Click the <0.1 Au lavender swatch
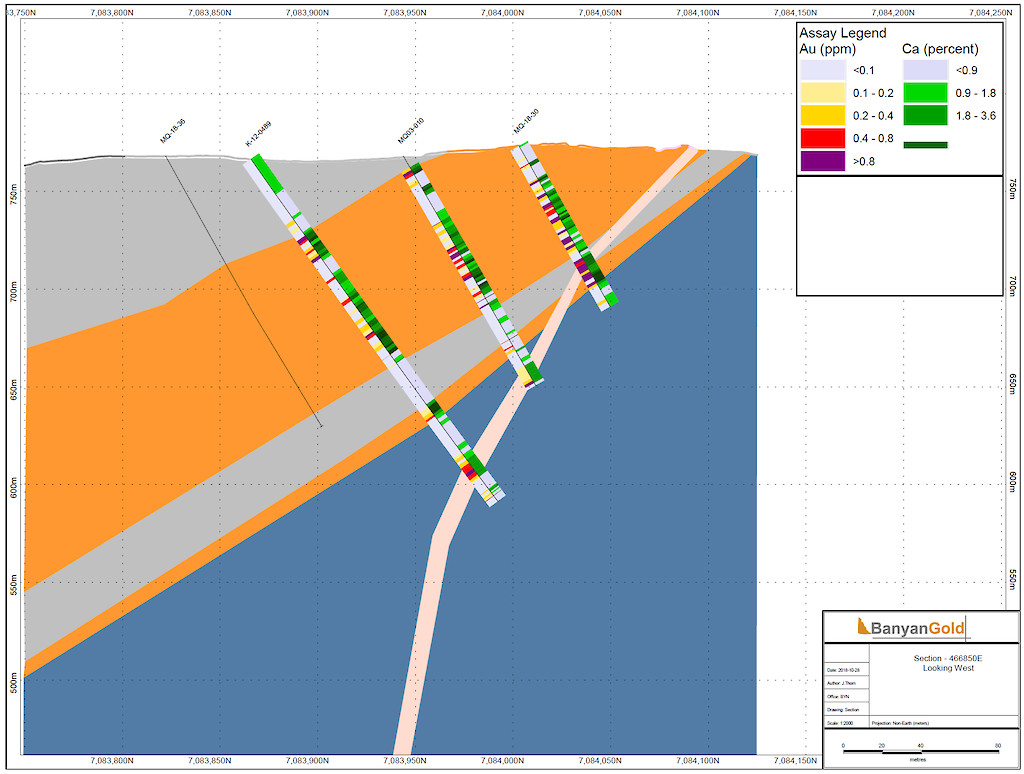The height and width of the screenshot is (774, 1024). point(822,69)
